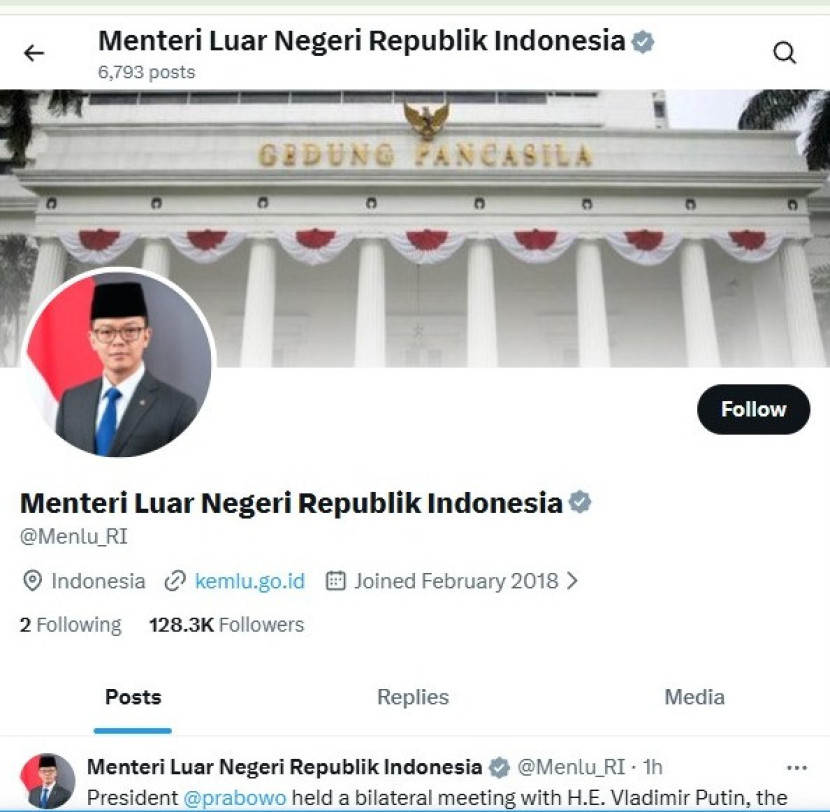Select the Posts tab
This screenshot has width=830, height=812.
pos(133,697)
